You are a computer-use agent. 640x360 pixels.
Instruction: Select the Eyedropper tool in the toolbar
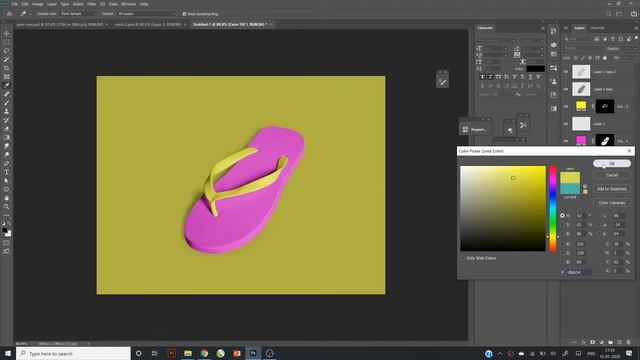pos(7,85)
